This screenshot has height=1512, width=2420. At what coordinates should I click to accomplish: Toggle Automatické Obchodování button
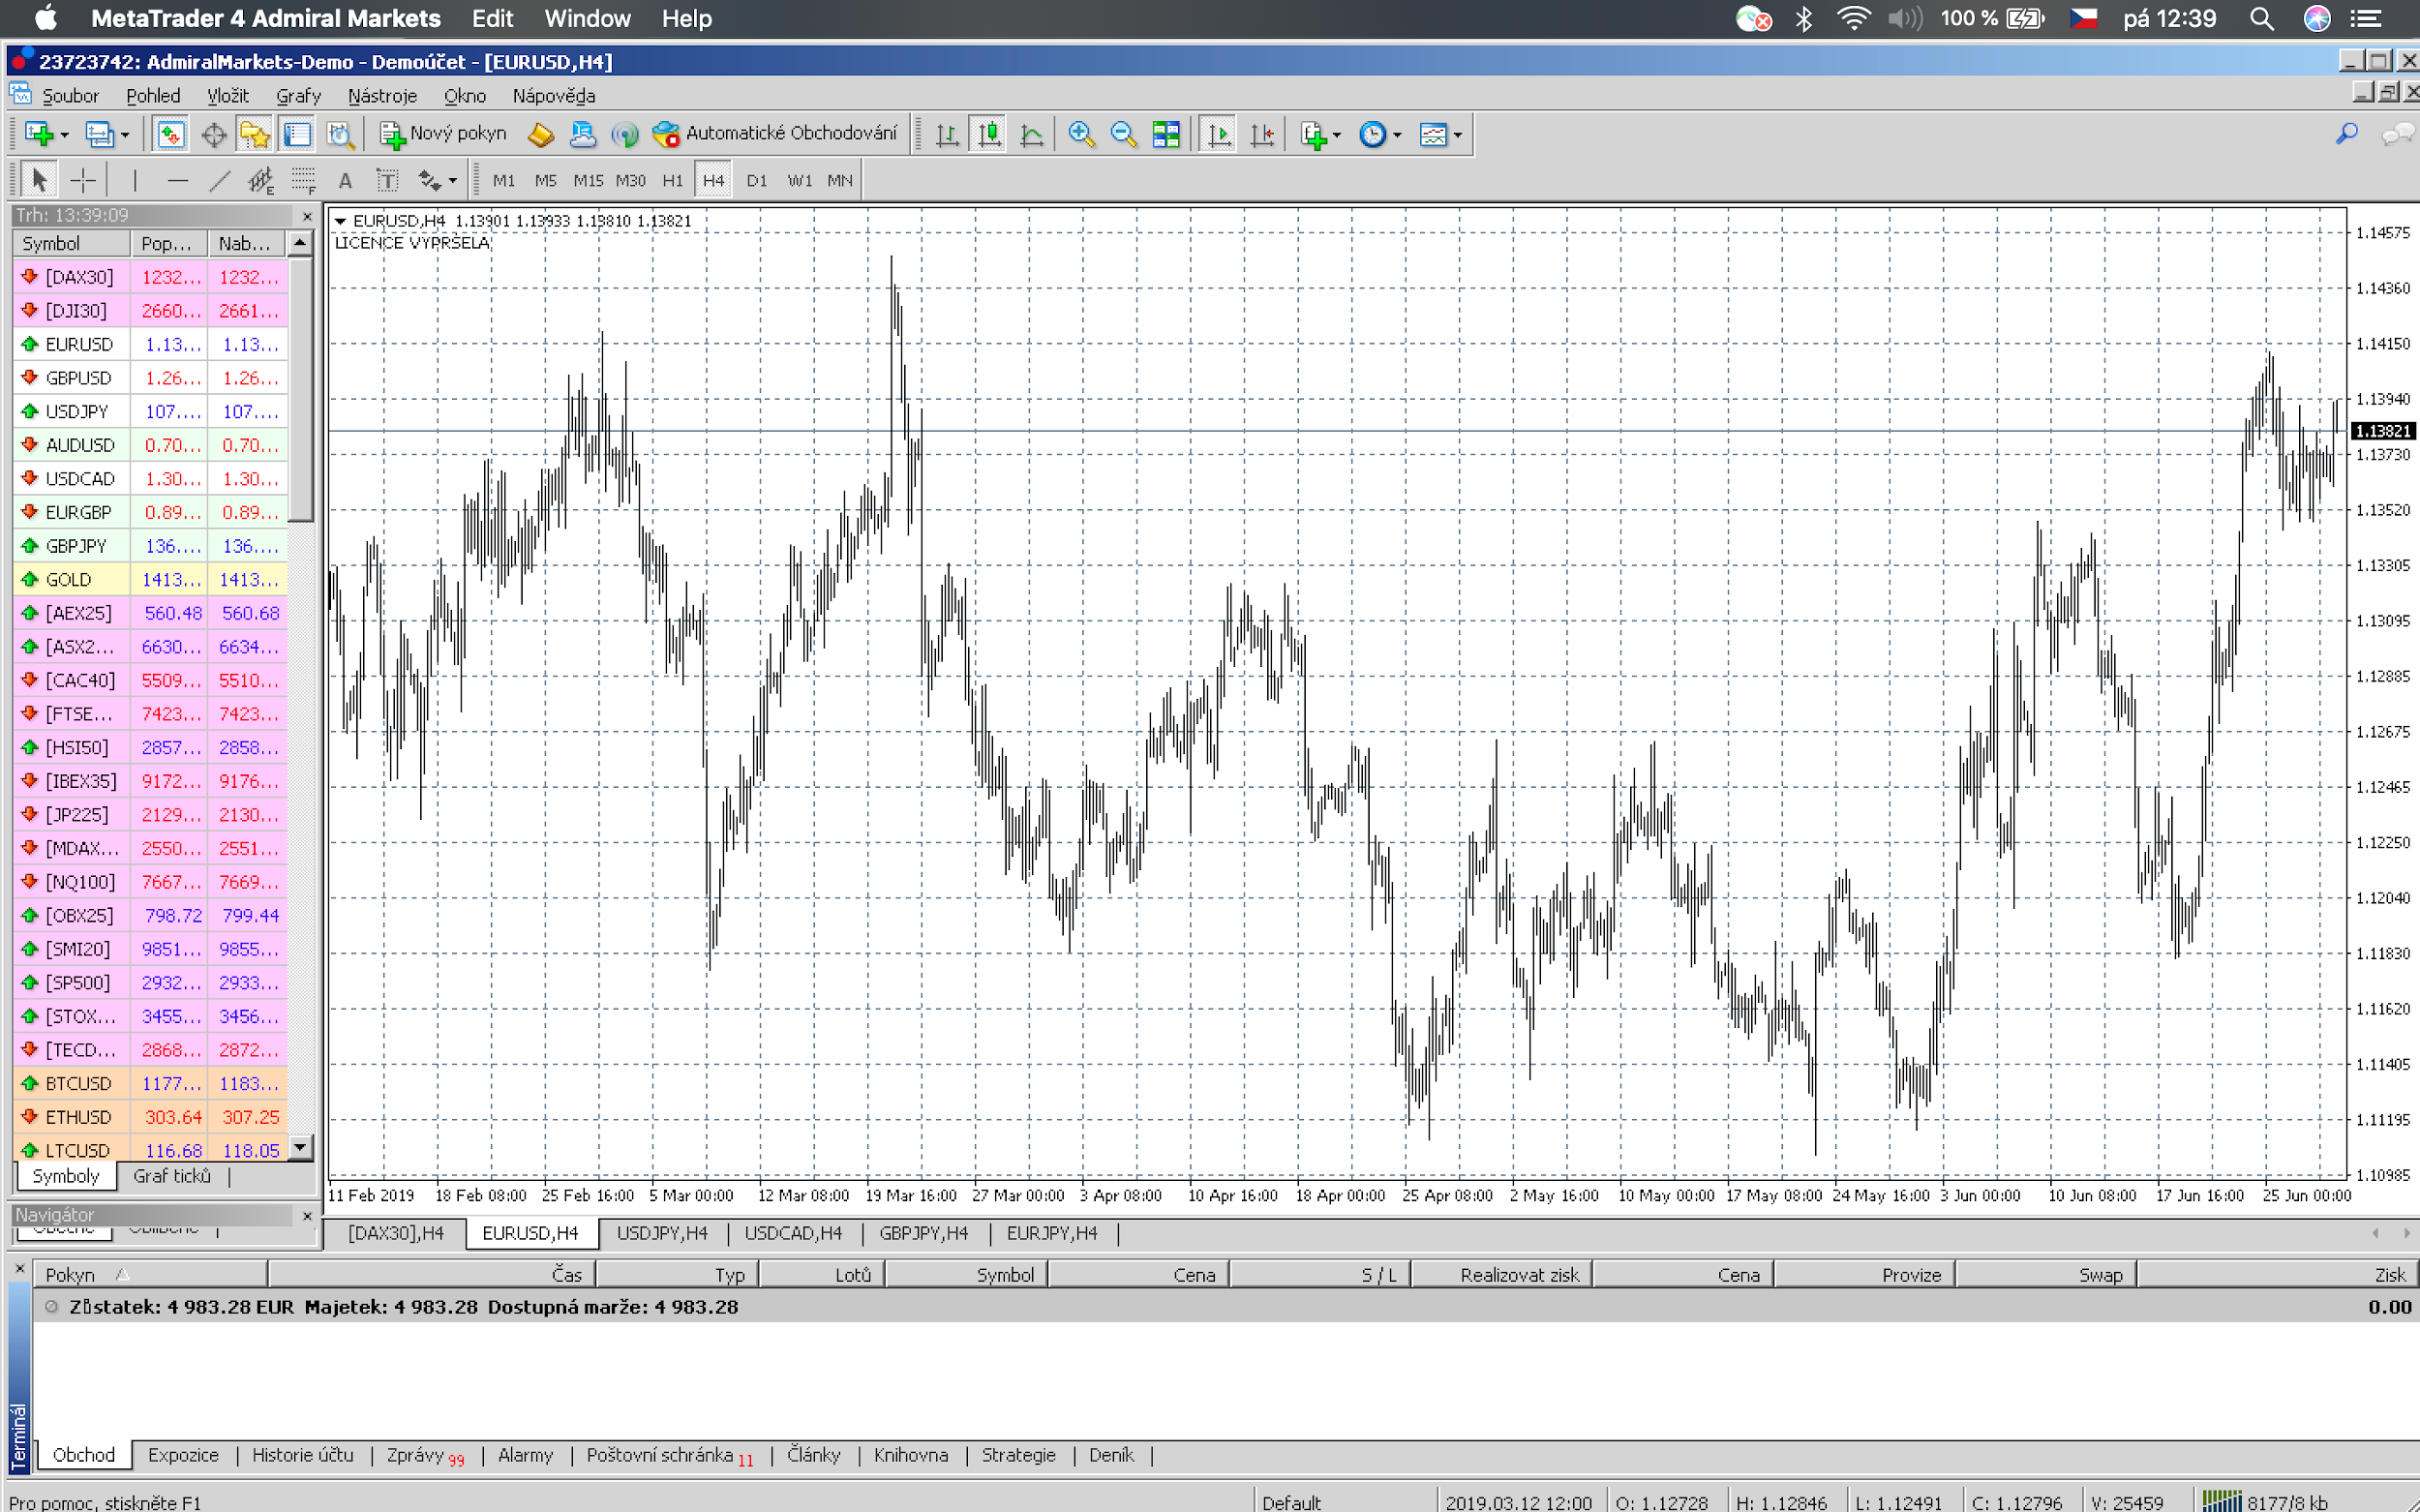[774, 133]
